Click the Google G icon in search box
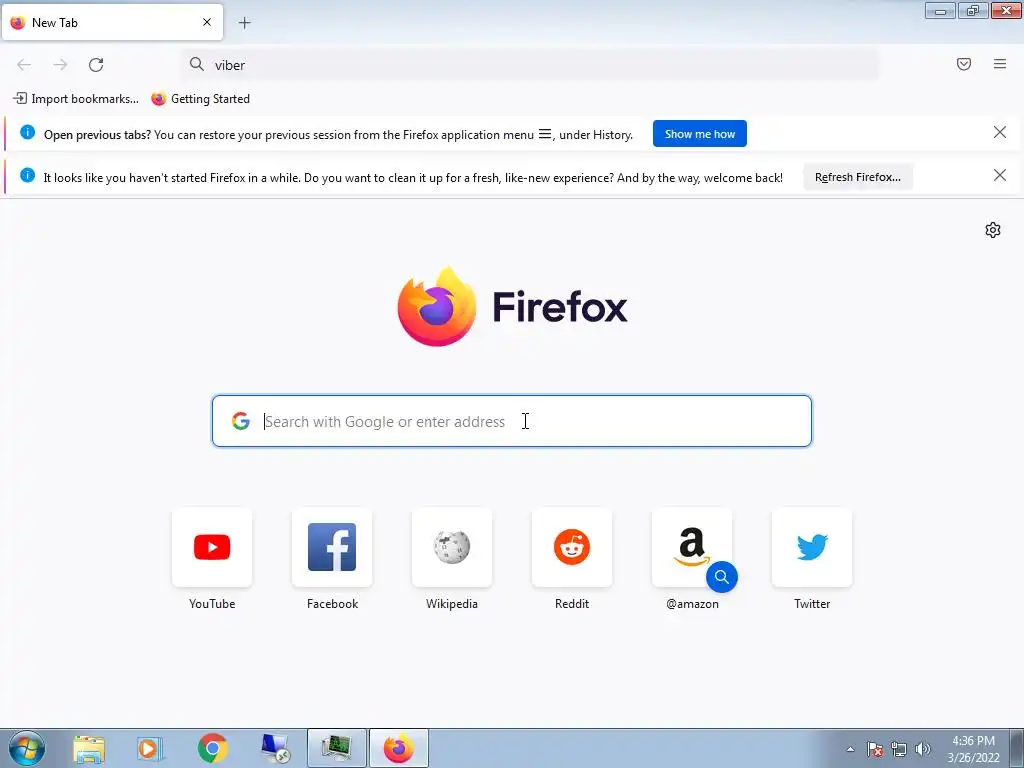 tap(241, 421)
